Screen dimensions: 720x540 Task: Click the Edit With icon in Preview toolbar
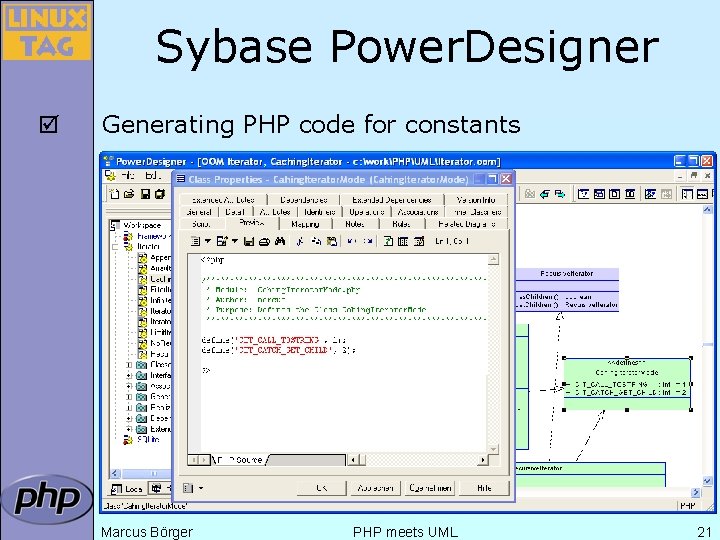click(222, 242)
